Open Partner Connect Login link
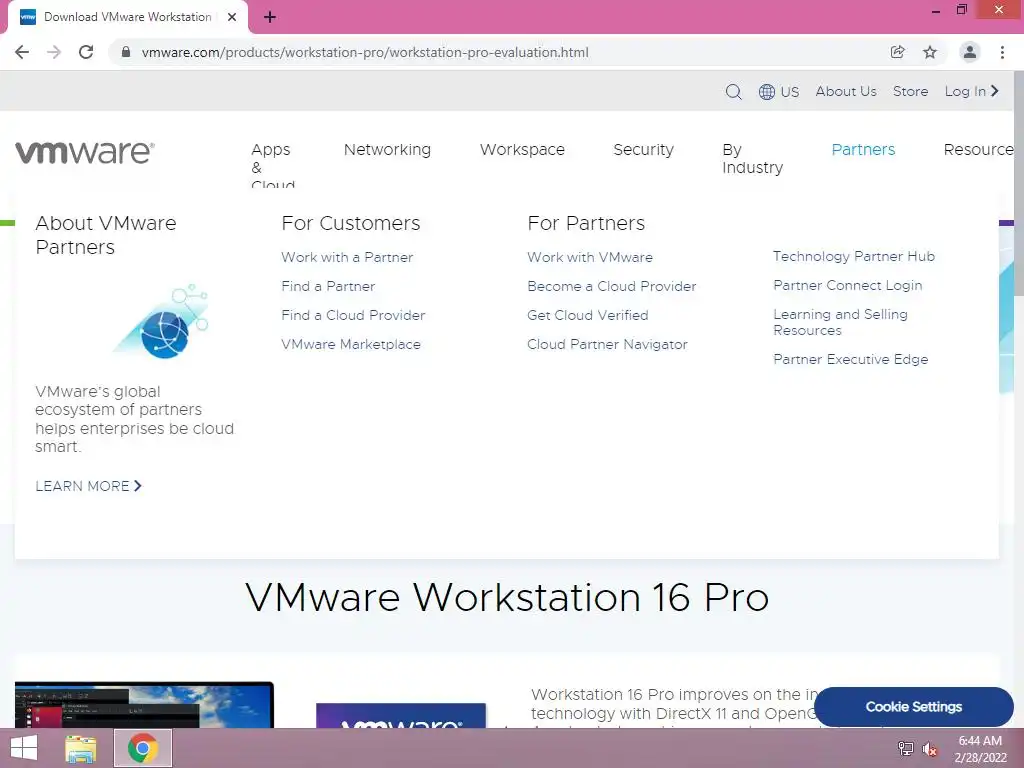 click(847, 285)
